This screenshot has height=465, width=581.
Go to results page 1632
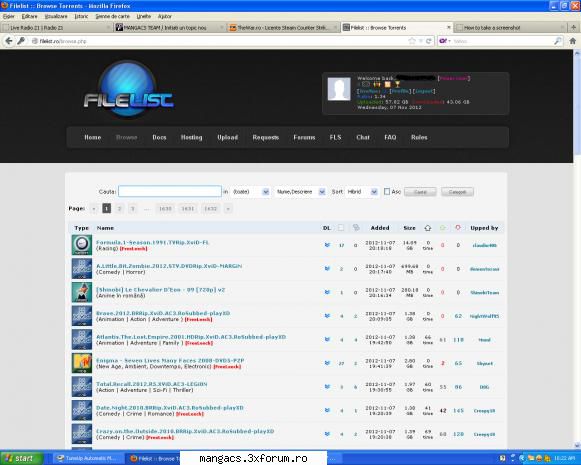[x=210, y=209]
